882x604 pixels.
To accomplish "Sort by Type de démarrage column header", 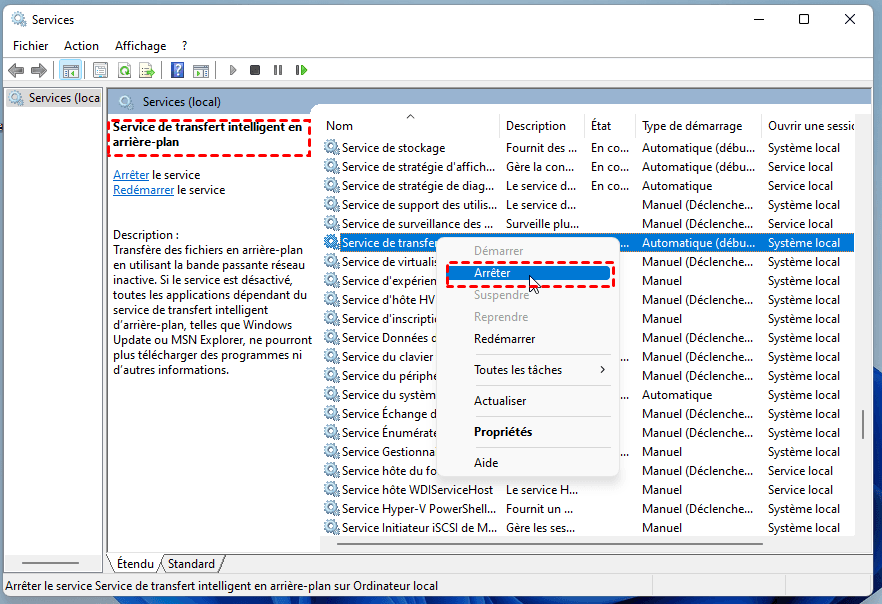I will [699, 126].
